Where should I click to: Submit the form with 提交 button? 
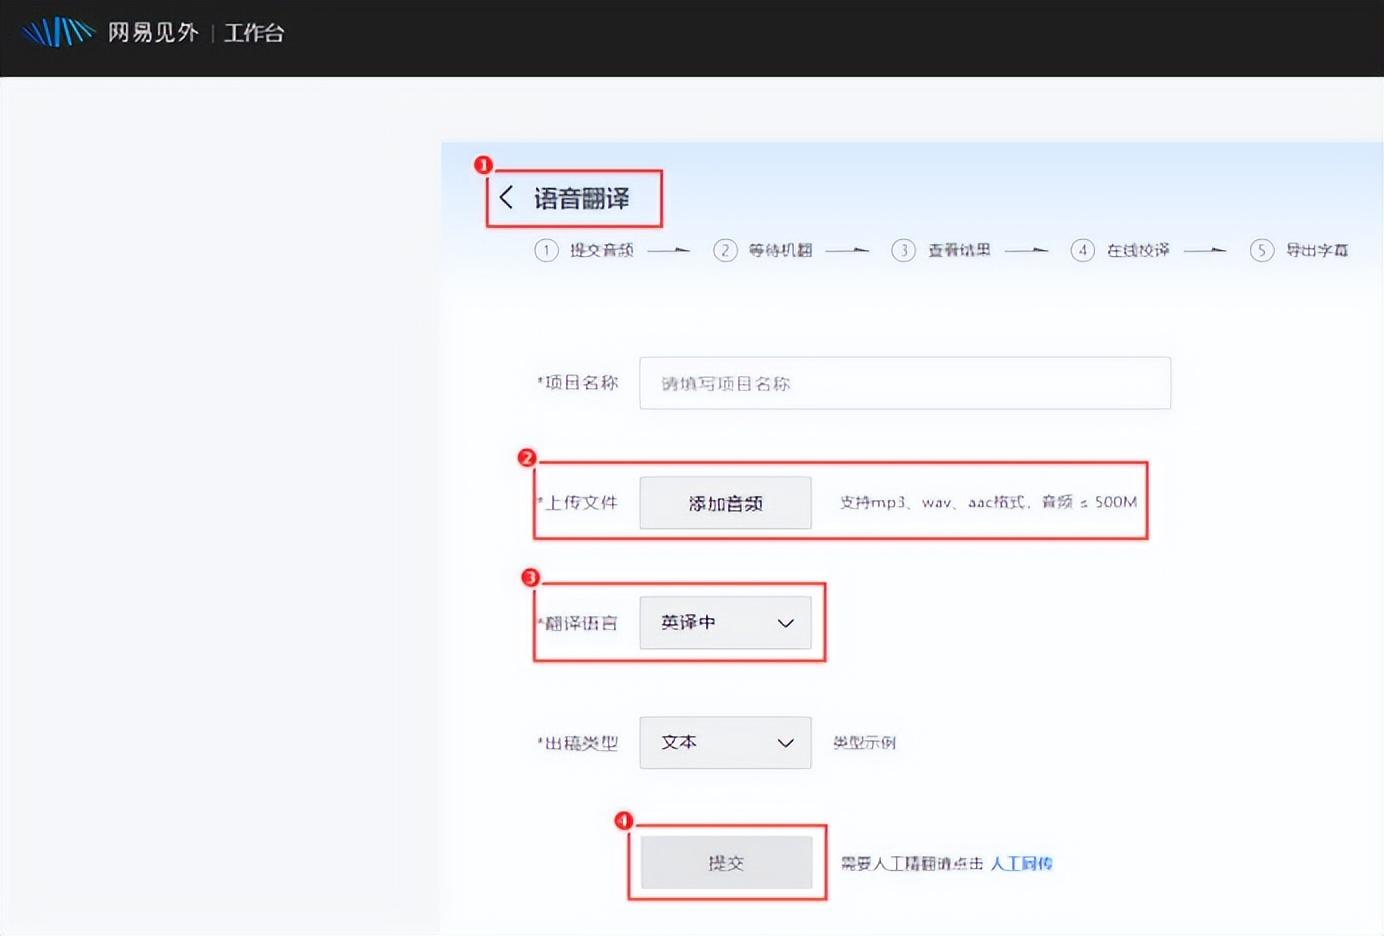click(x=726, y=863)
